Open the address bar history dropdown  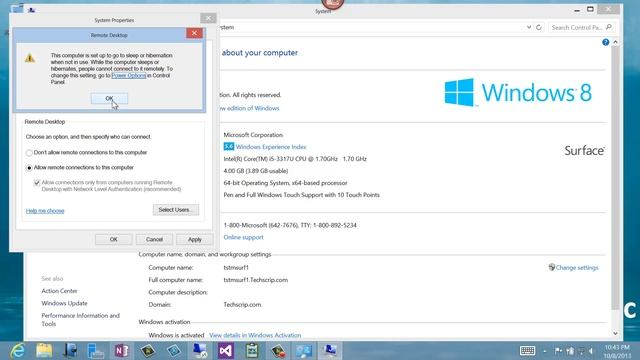529,27
